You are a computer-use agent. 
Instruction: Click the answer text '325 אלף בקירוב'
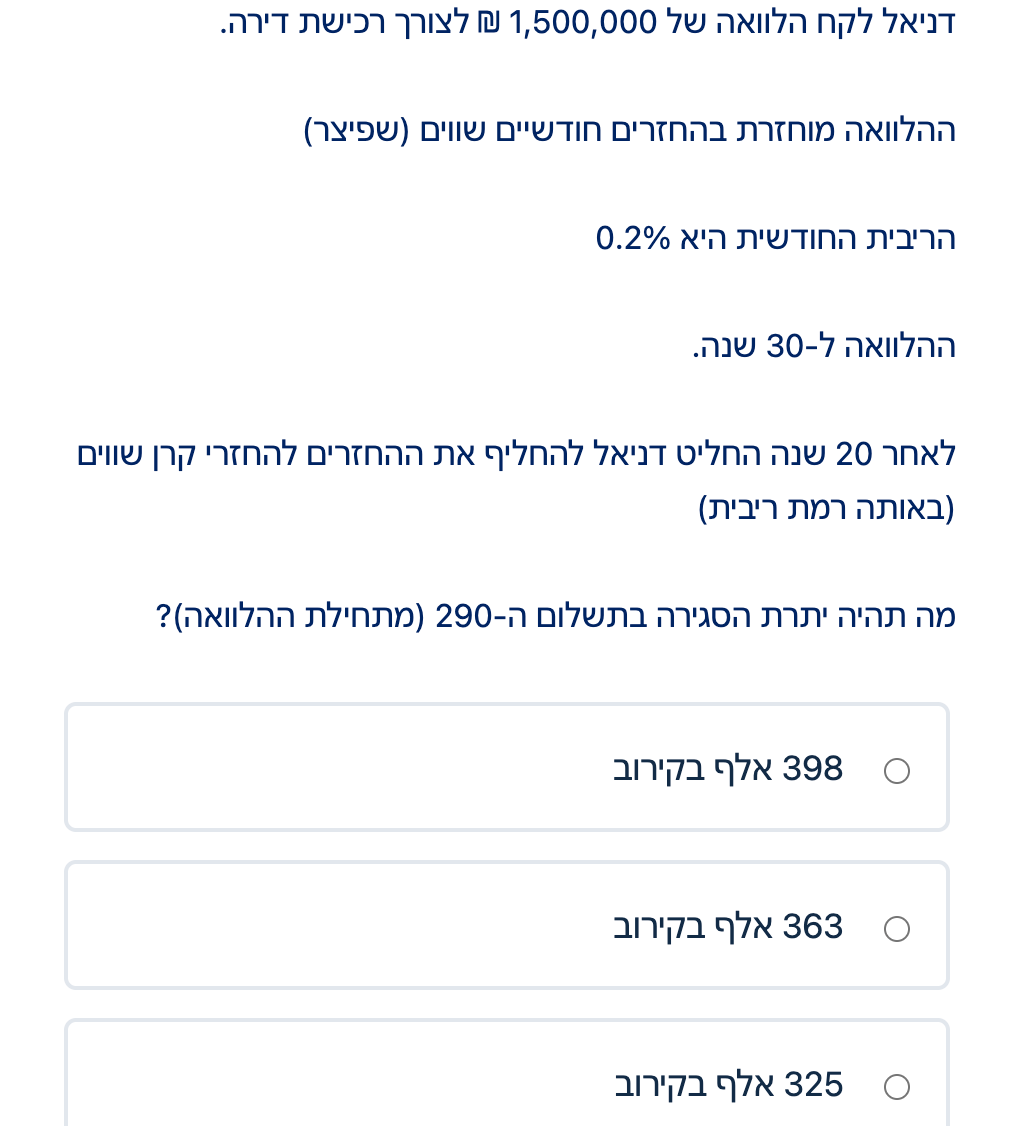pyautogui.click(x=728, y=1085)
